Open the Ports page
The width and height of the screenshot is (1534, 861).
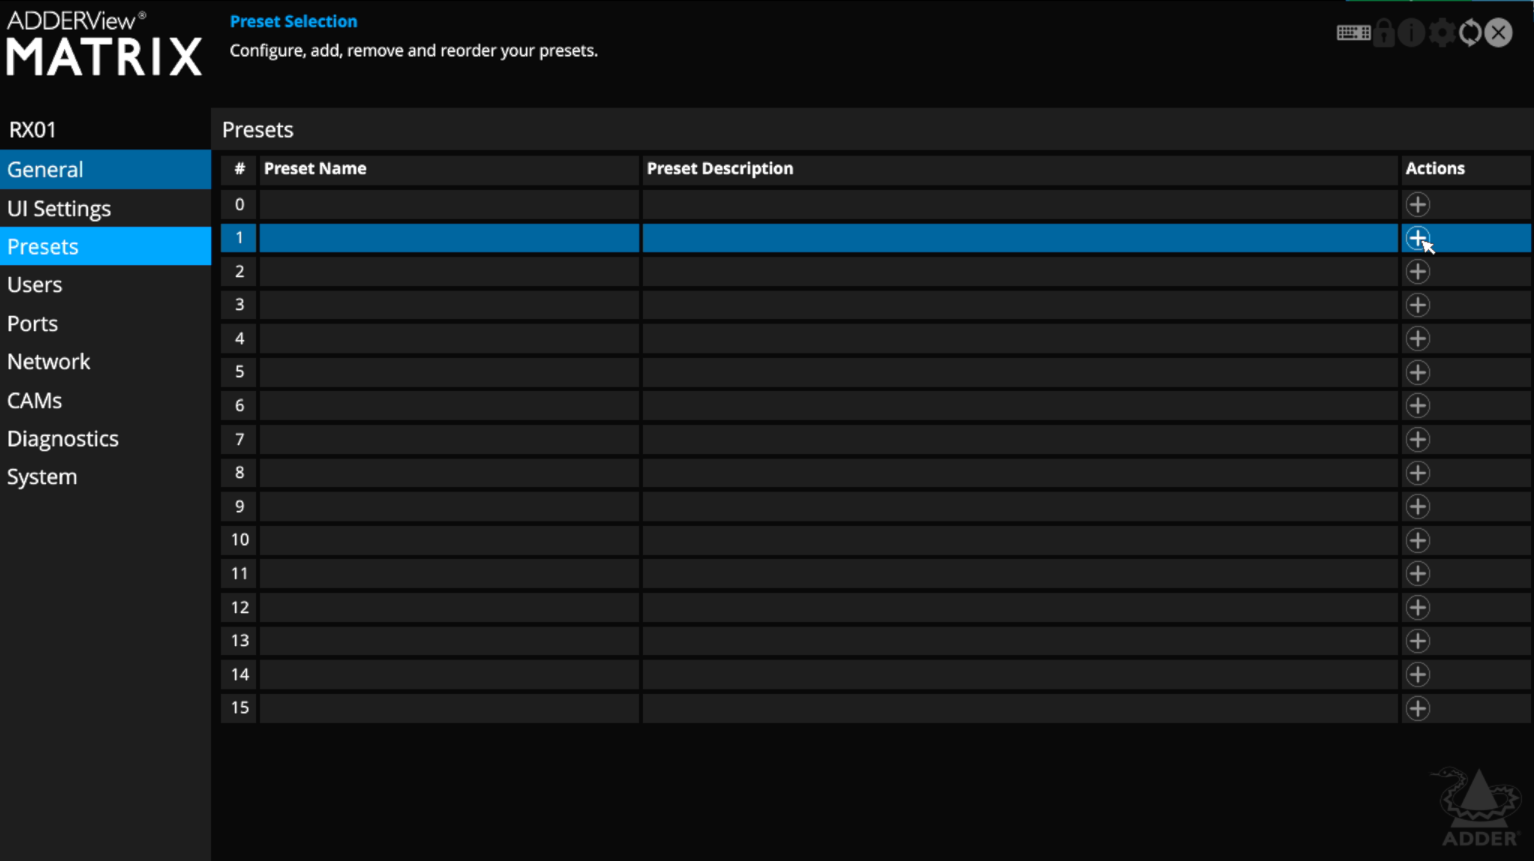[105, 323]
